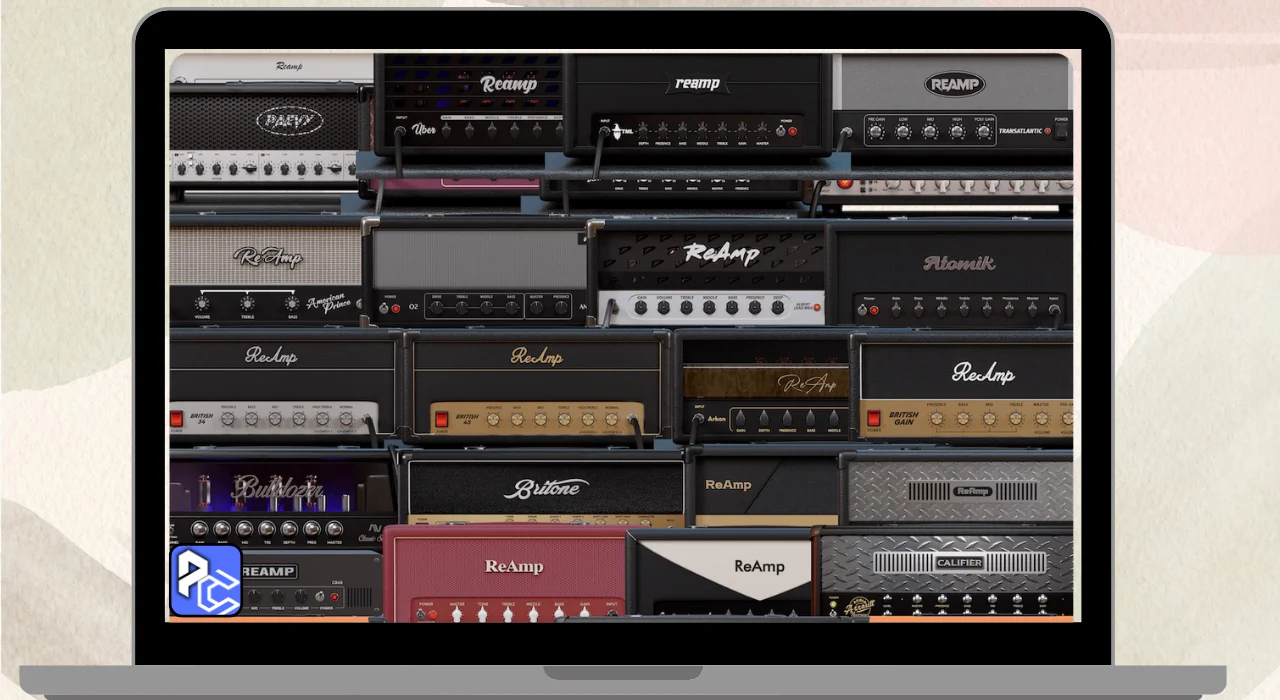This screenshot has height=700, width=1280.
Task: Click the TML amp input jack
Action: pyautogui.click(x=604, y=130)
